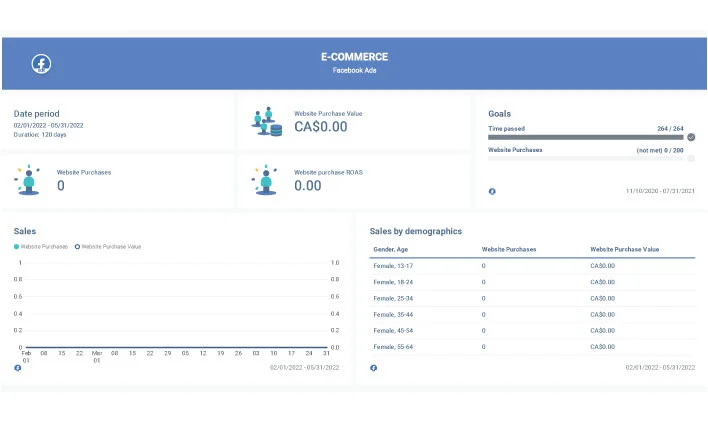The image size is (708, 422).
Task: Sort table by Gender, Age column header
Action: tap(394, 249)
